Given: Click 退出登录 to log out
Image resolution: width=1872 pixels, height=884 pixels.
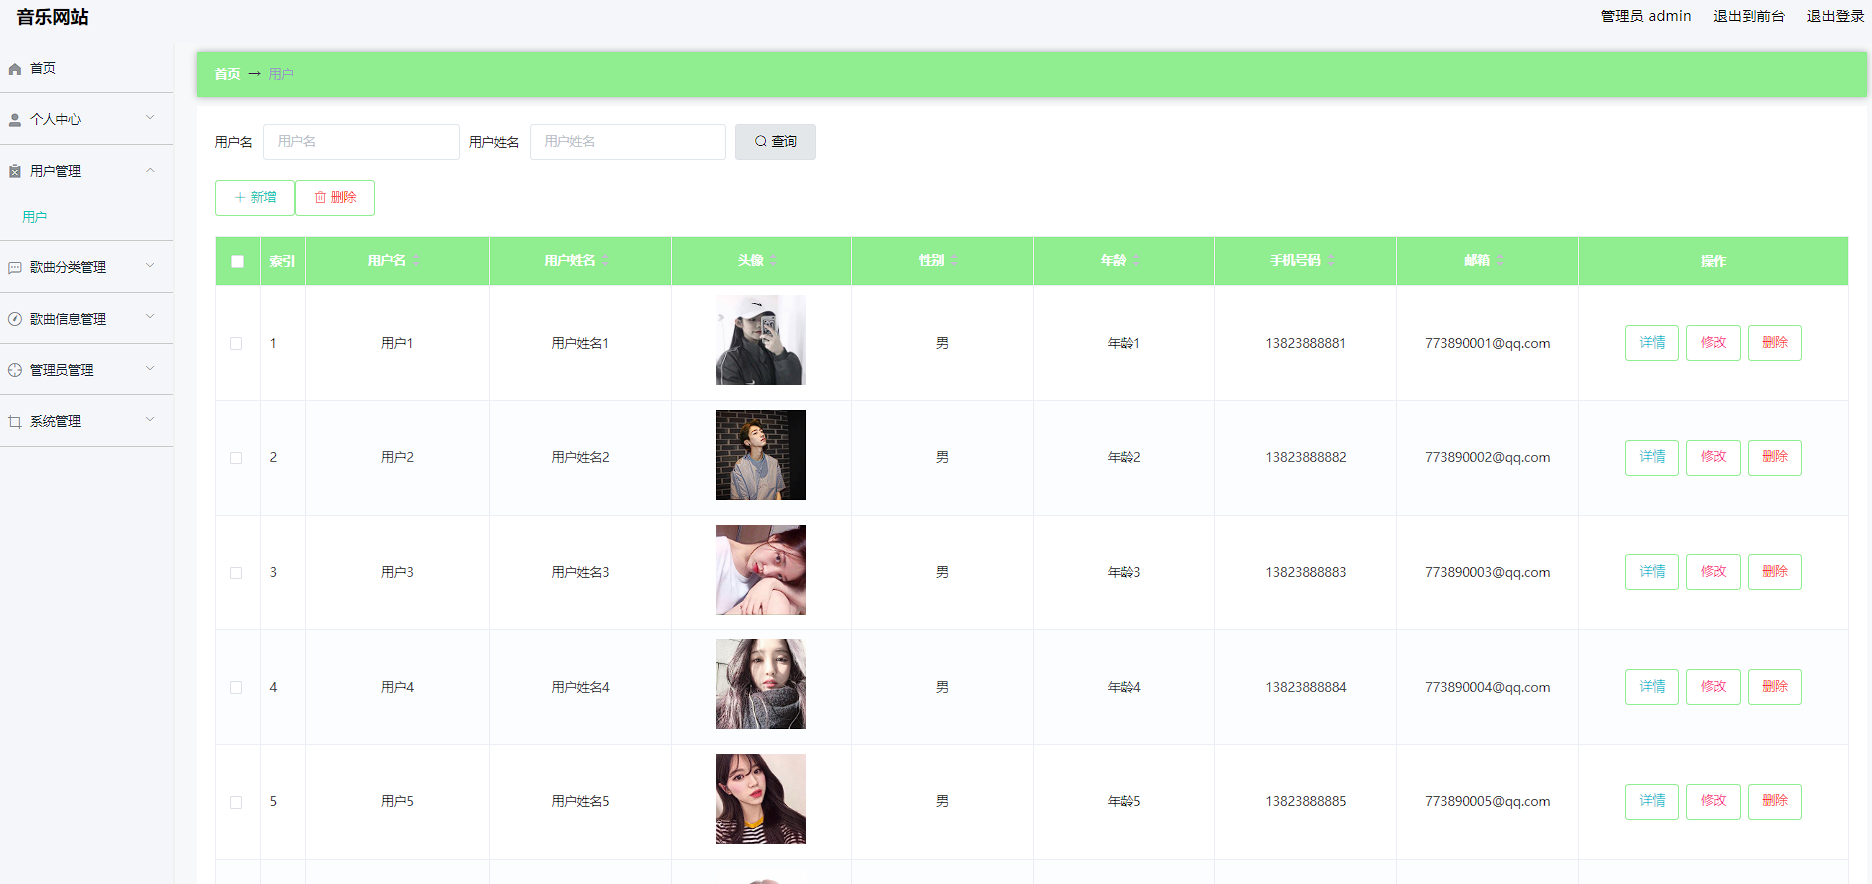Looking at the screenshot, I should point(1835,16).
